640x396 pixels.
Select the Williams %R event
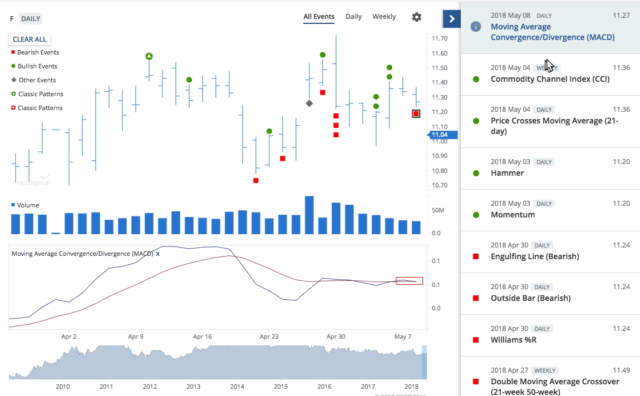pyautogui.click(x=513, y=340)
